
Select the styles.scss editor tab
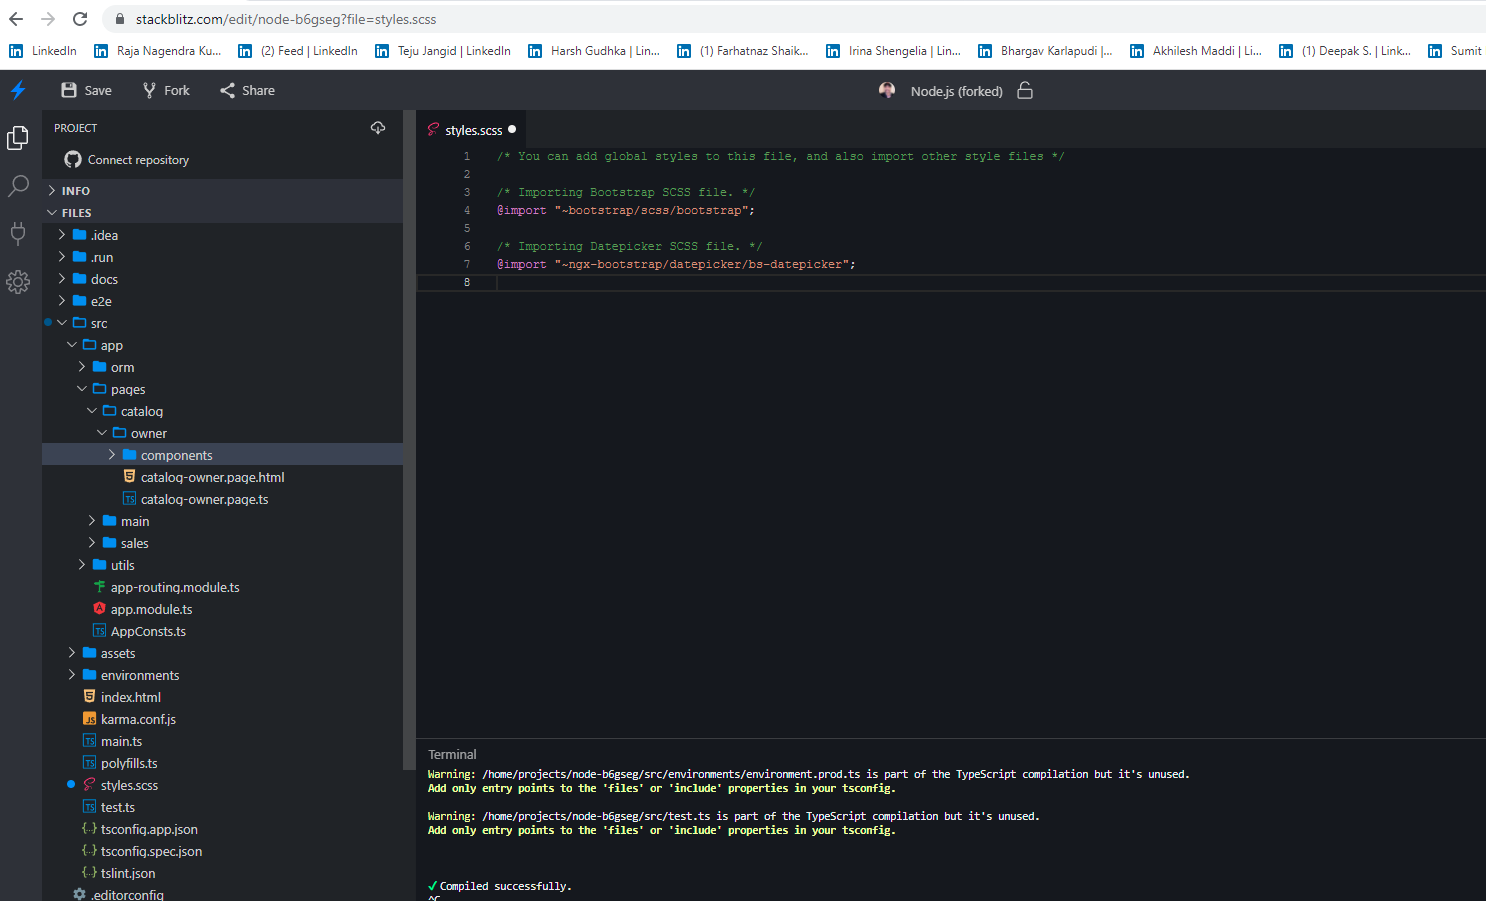tap(470, 129)
